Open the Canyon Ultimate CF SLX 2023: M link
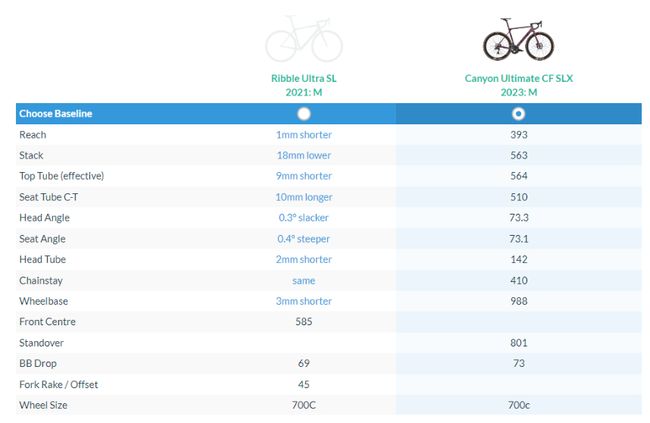Image resolution: width=650 pixels, height=423 pixels. pyautogui.click(x=519, y=85)
